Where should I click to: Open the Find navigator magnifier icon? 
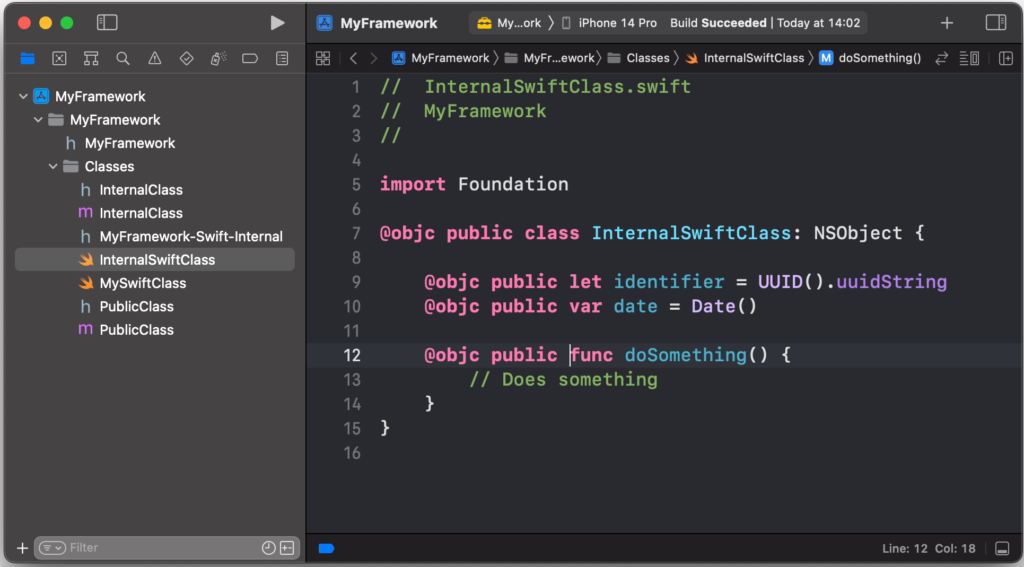[x=123, y=58]
